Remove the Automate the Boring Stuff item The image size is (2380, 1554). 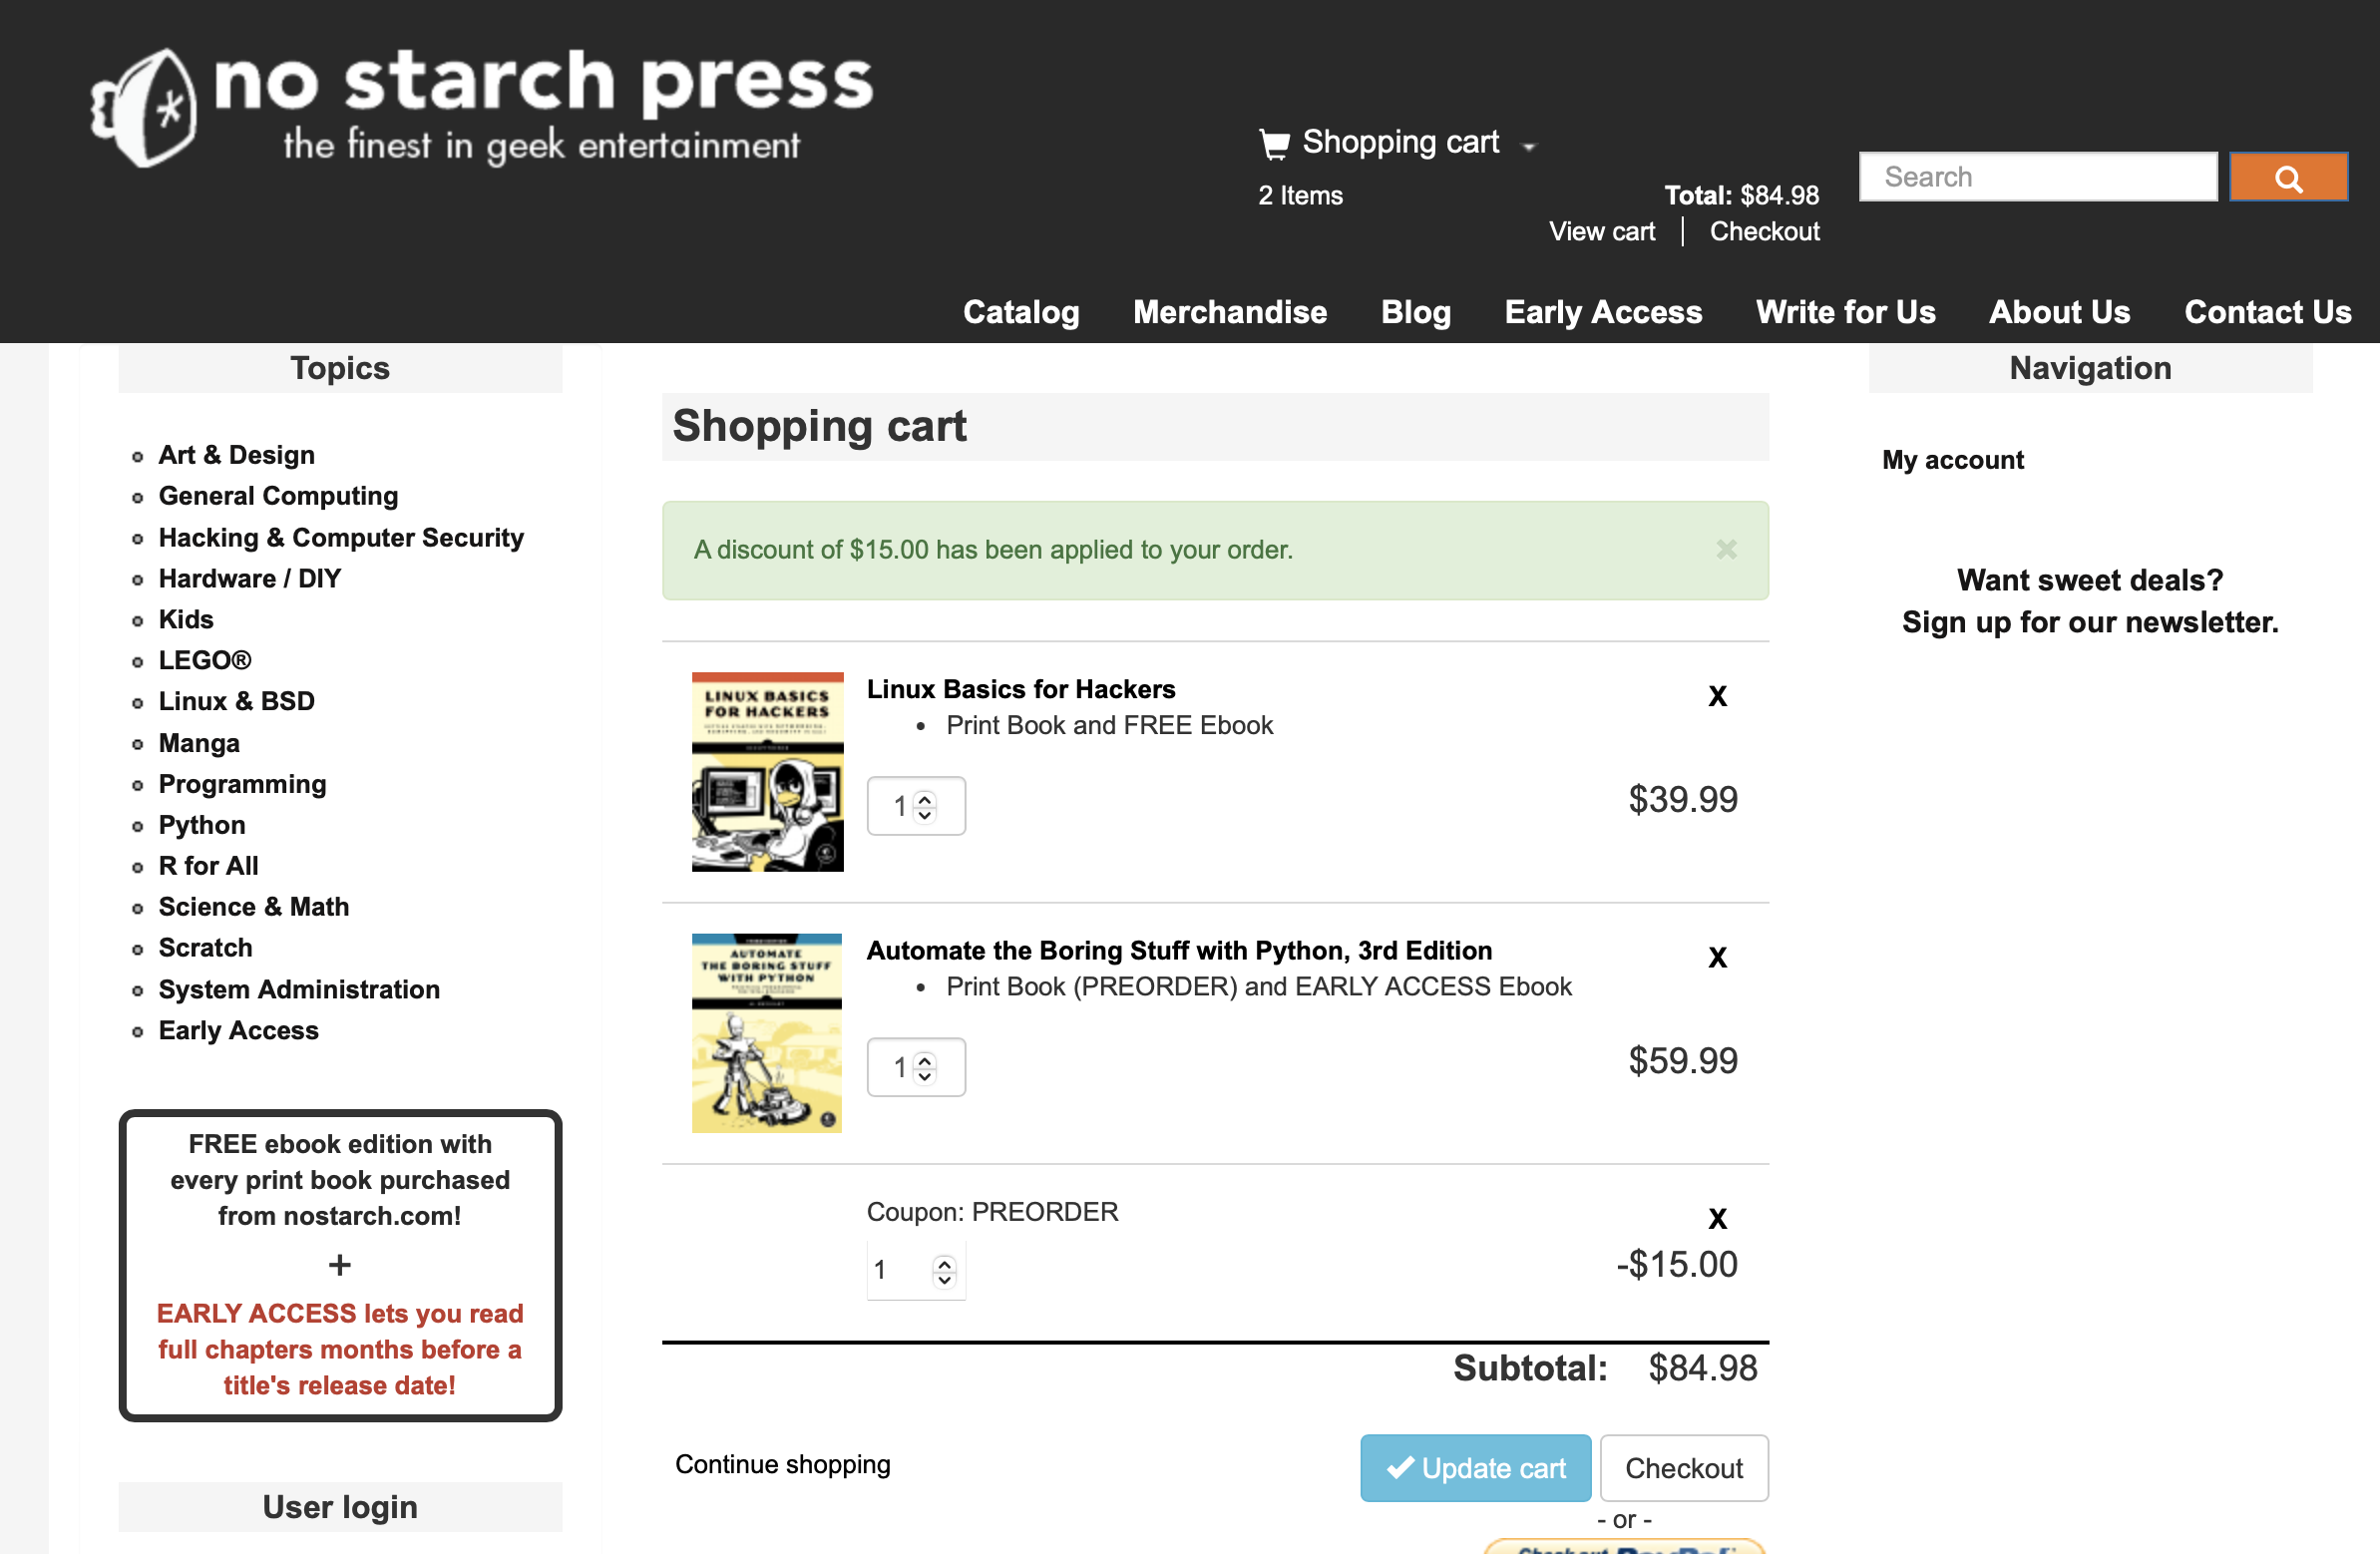[1718, 957]
